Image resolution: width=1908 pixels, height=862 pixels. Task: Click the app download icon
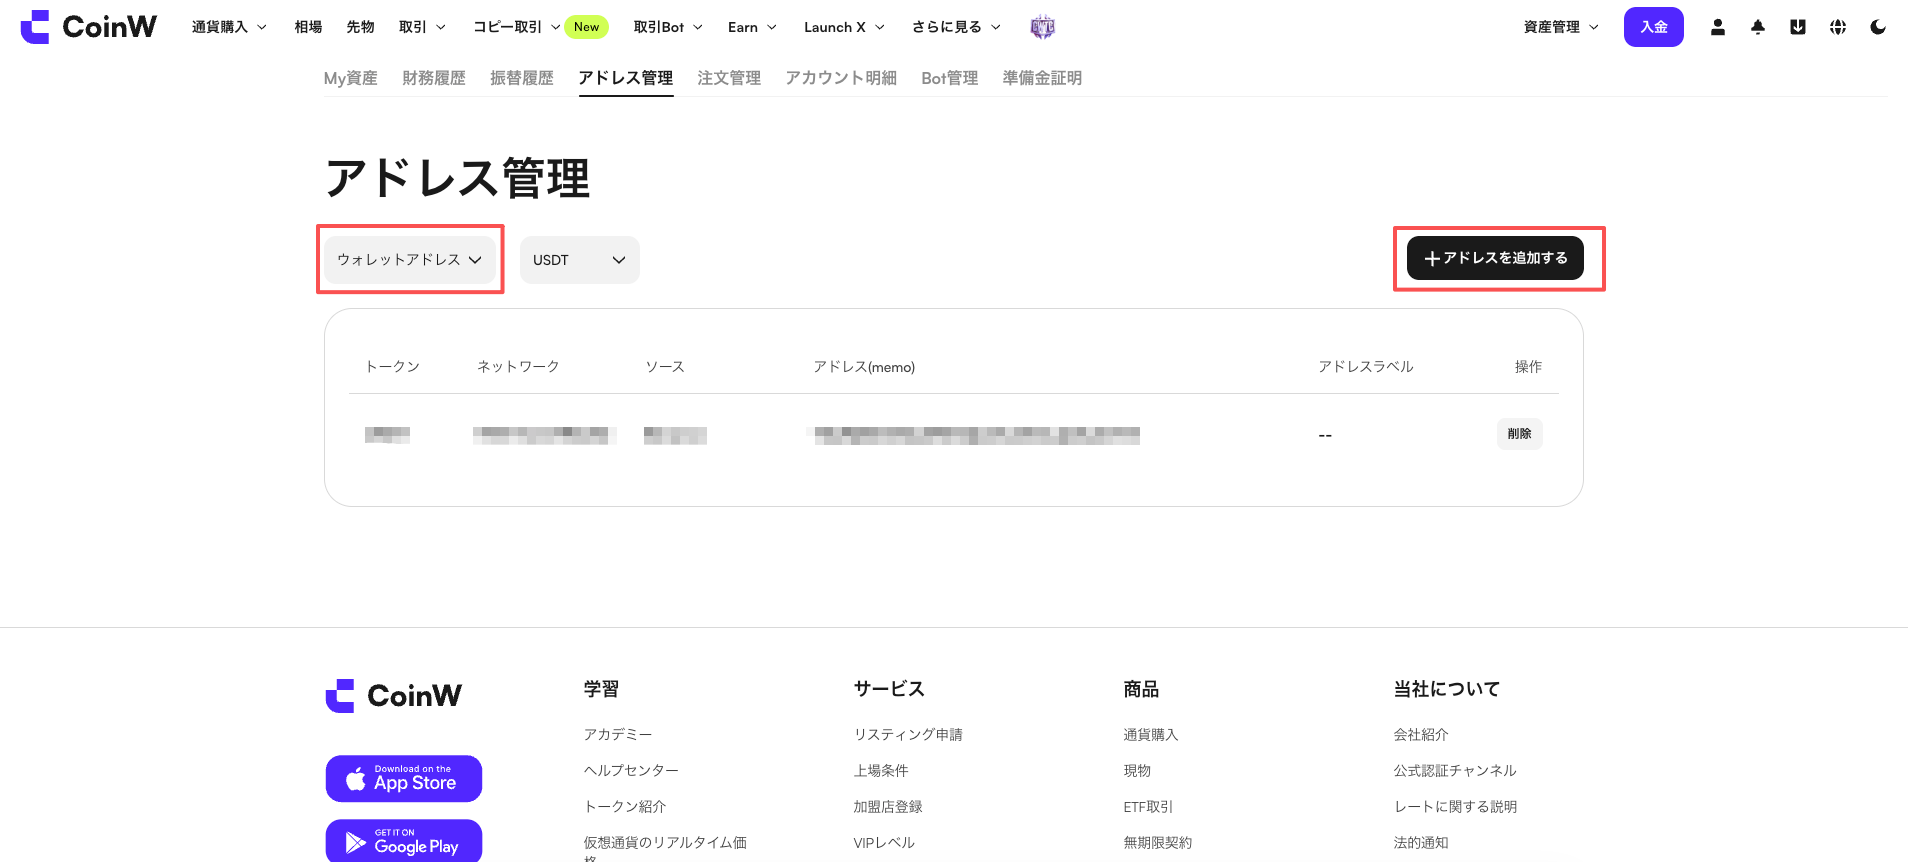point(1798,27)
